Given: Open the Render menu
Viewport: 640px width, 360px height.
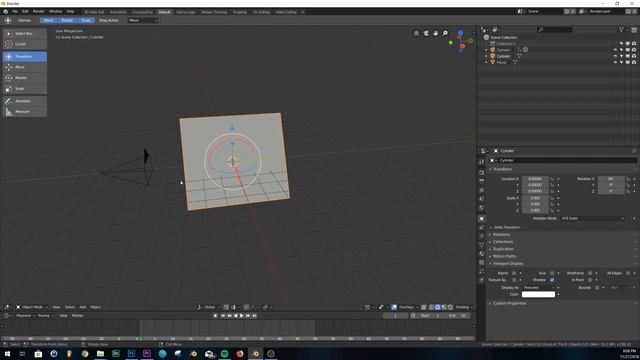Looking at the screenshot, I should pyautogui.click(x=38, y=11).
